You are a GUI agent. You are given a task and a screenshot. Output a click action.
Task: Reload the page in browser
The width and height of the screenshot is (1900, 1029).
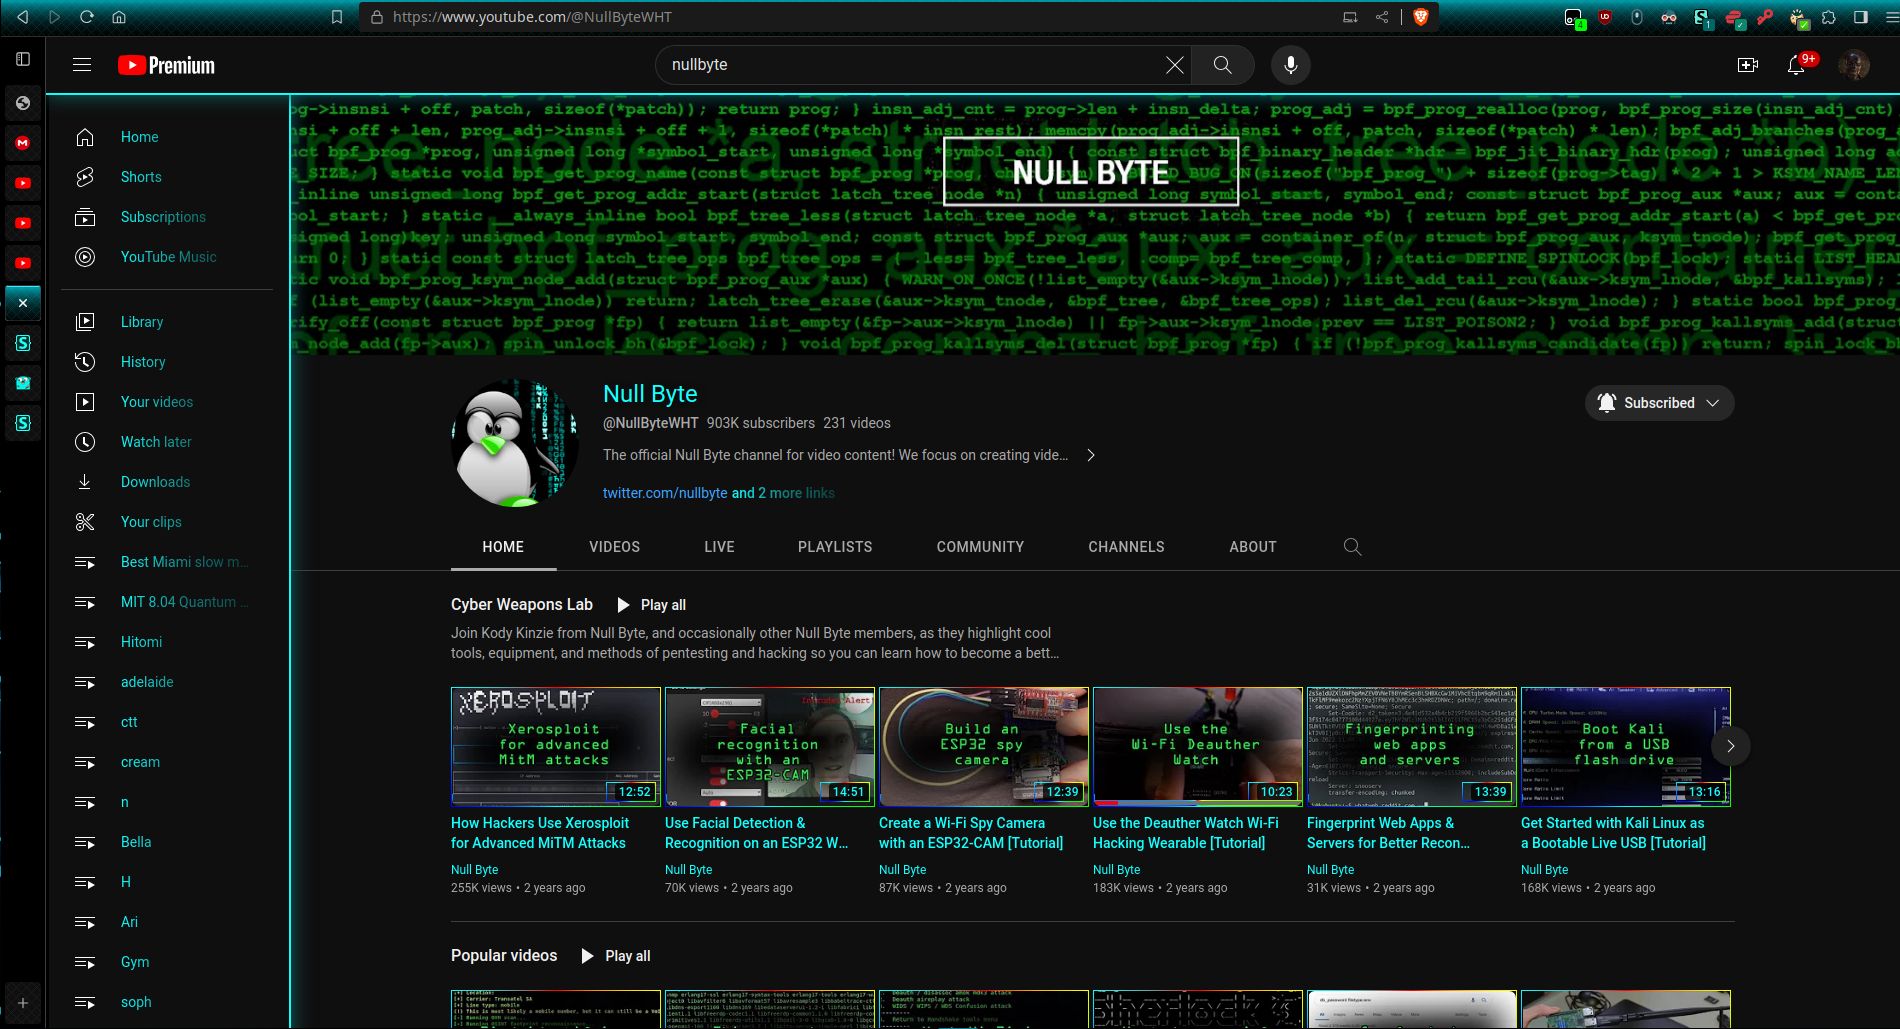86,17
